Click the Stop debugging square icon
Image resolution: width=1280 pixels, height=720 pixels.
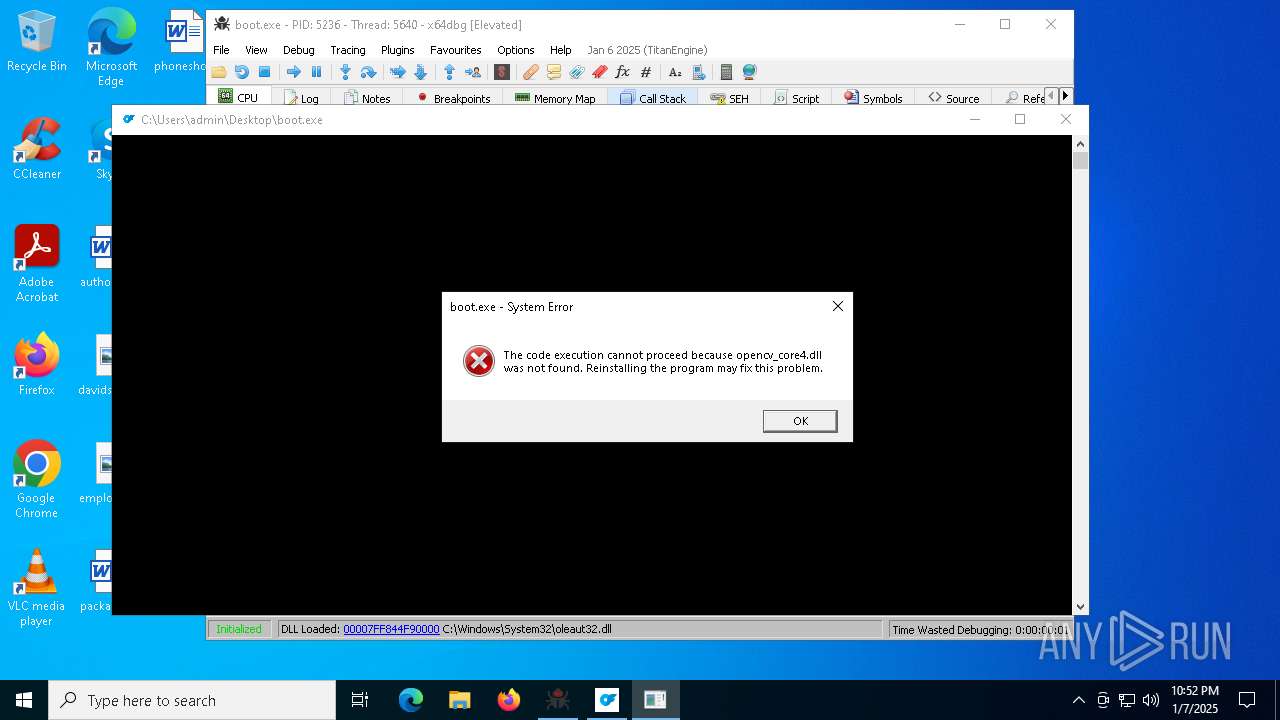(x=264, y=72)
